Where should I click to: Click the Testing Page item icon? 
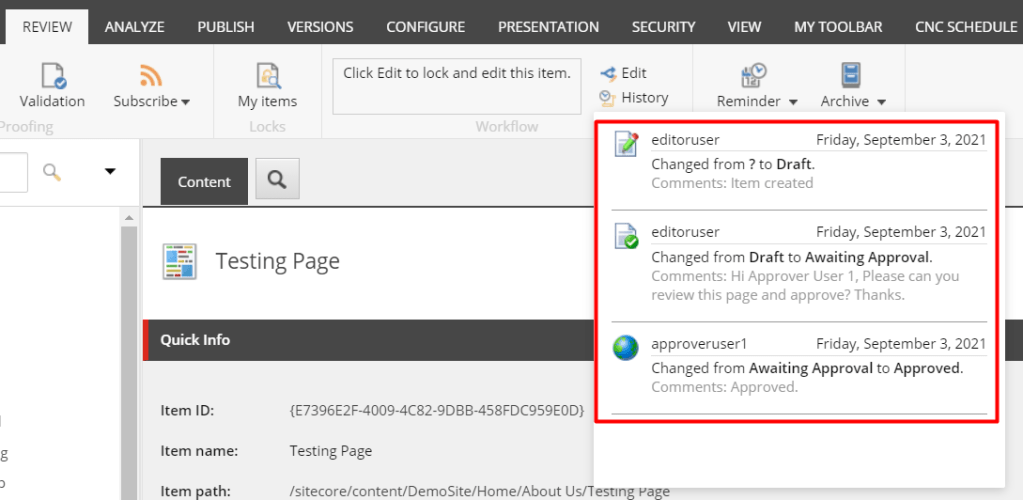[180, 261]
